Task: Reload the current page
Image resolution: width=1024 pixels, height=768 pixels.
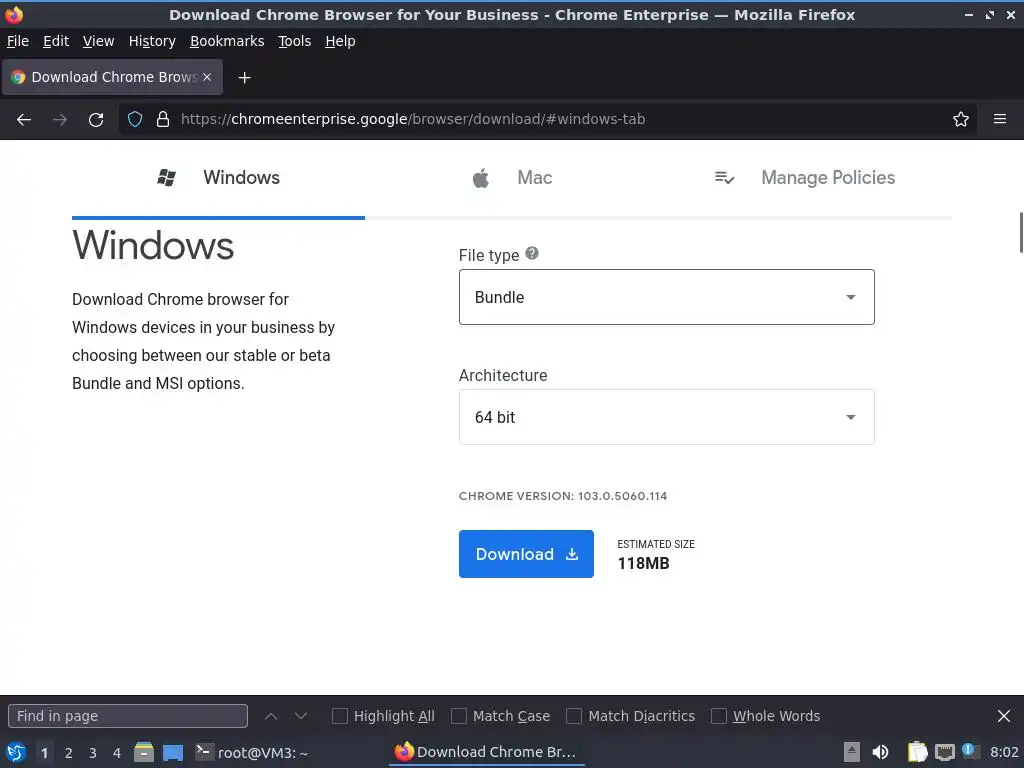Action: click(x=96, y=120)
